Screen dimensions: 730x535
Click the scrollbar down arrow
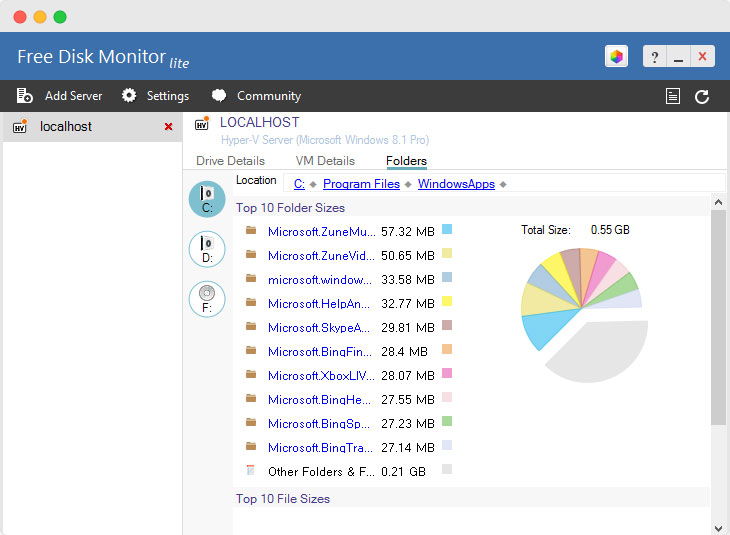[x=718, y=527]
